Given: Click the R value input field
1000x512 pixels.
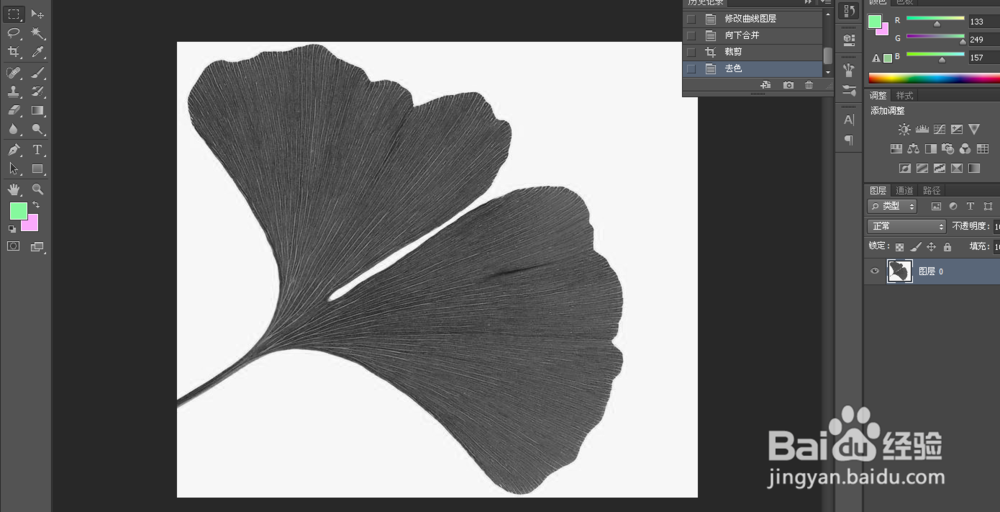Looking at the screenshot, I should (983, 22).
